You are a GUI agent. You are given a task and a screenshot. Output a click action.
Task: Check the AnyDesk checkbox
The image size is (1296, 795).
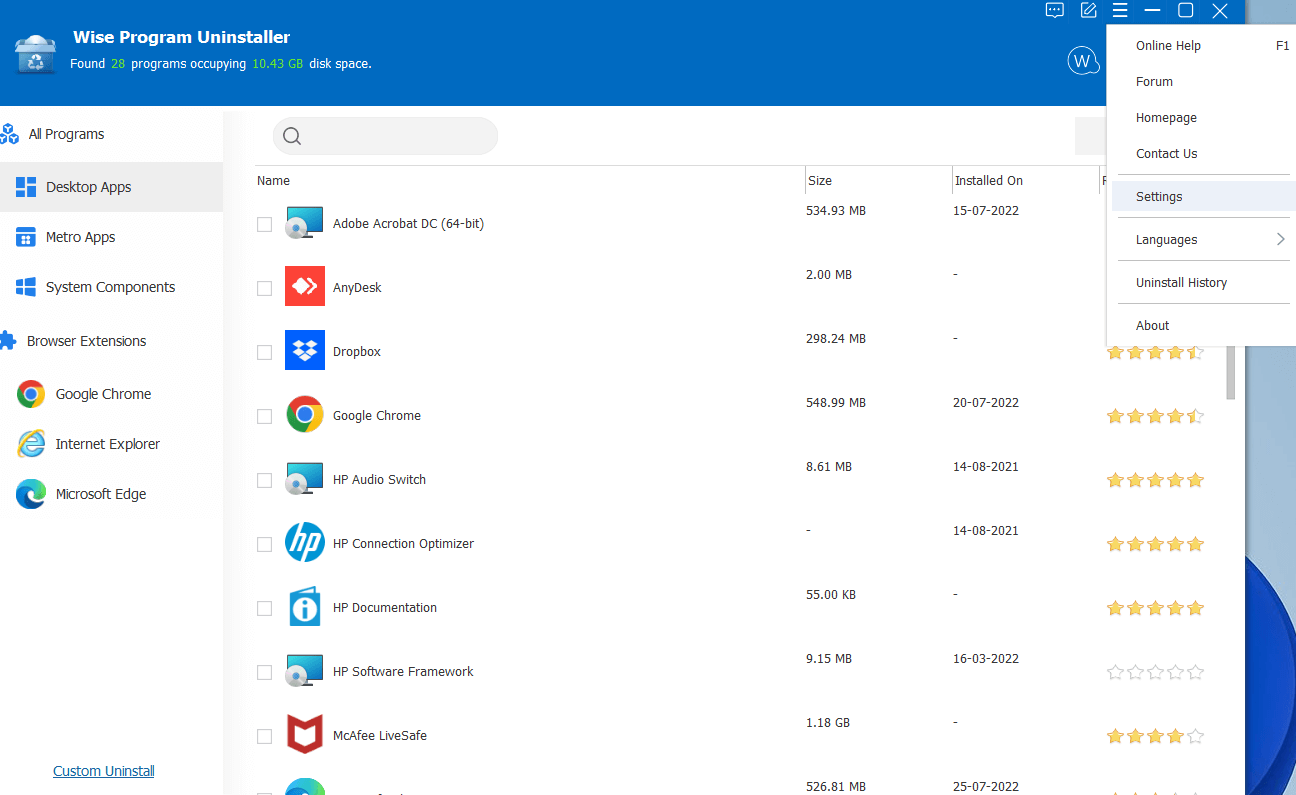click(x=264, y=288)
